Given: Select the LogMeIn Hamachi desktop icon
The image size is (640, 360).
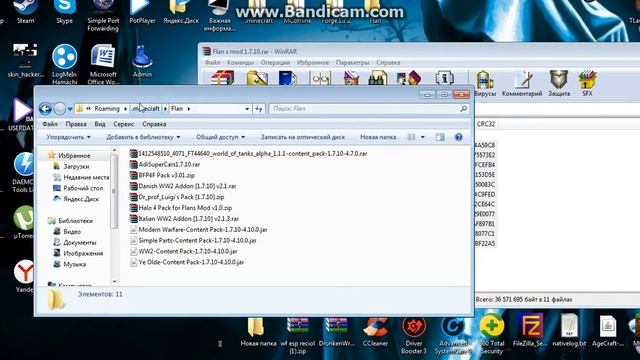Looking at the screenshot, I should point(64,63).
